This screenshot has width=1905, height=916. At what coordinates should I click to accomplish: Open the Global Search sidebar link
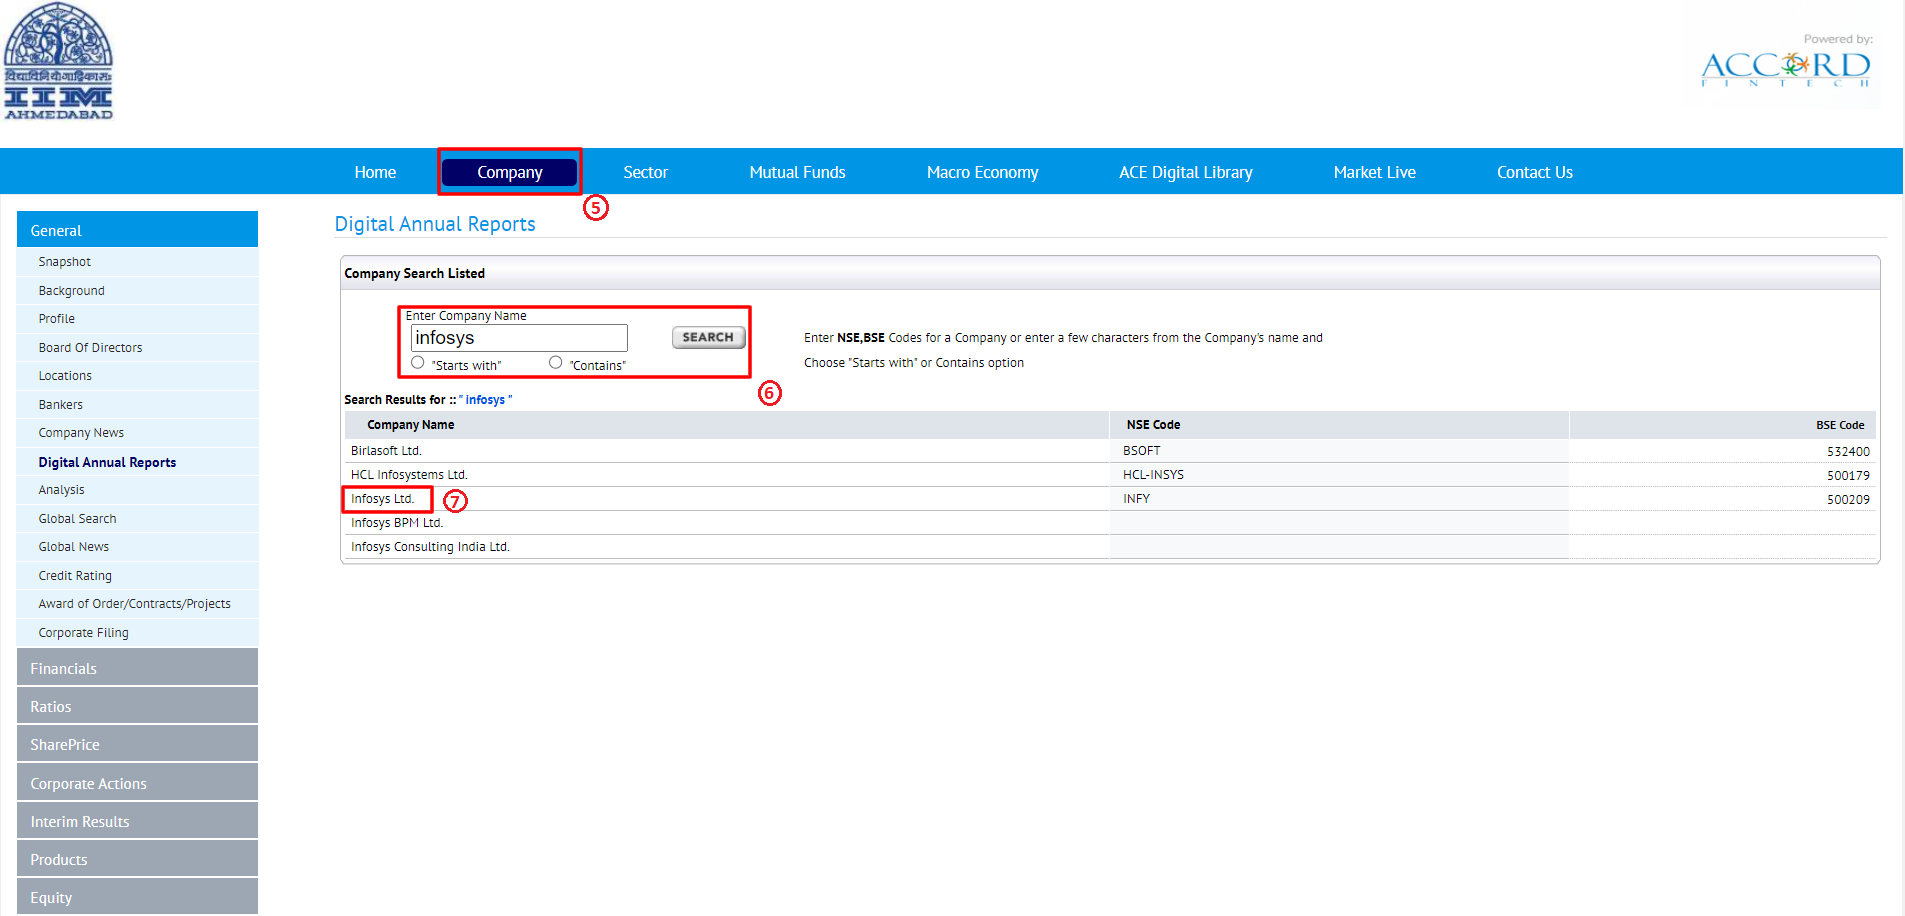[77, 519]
